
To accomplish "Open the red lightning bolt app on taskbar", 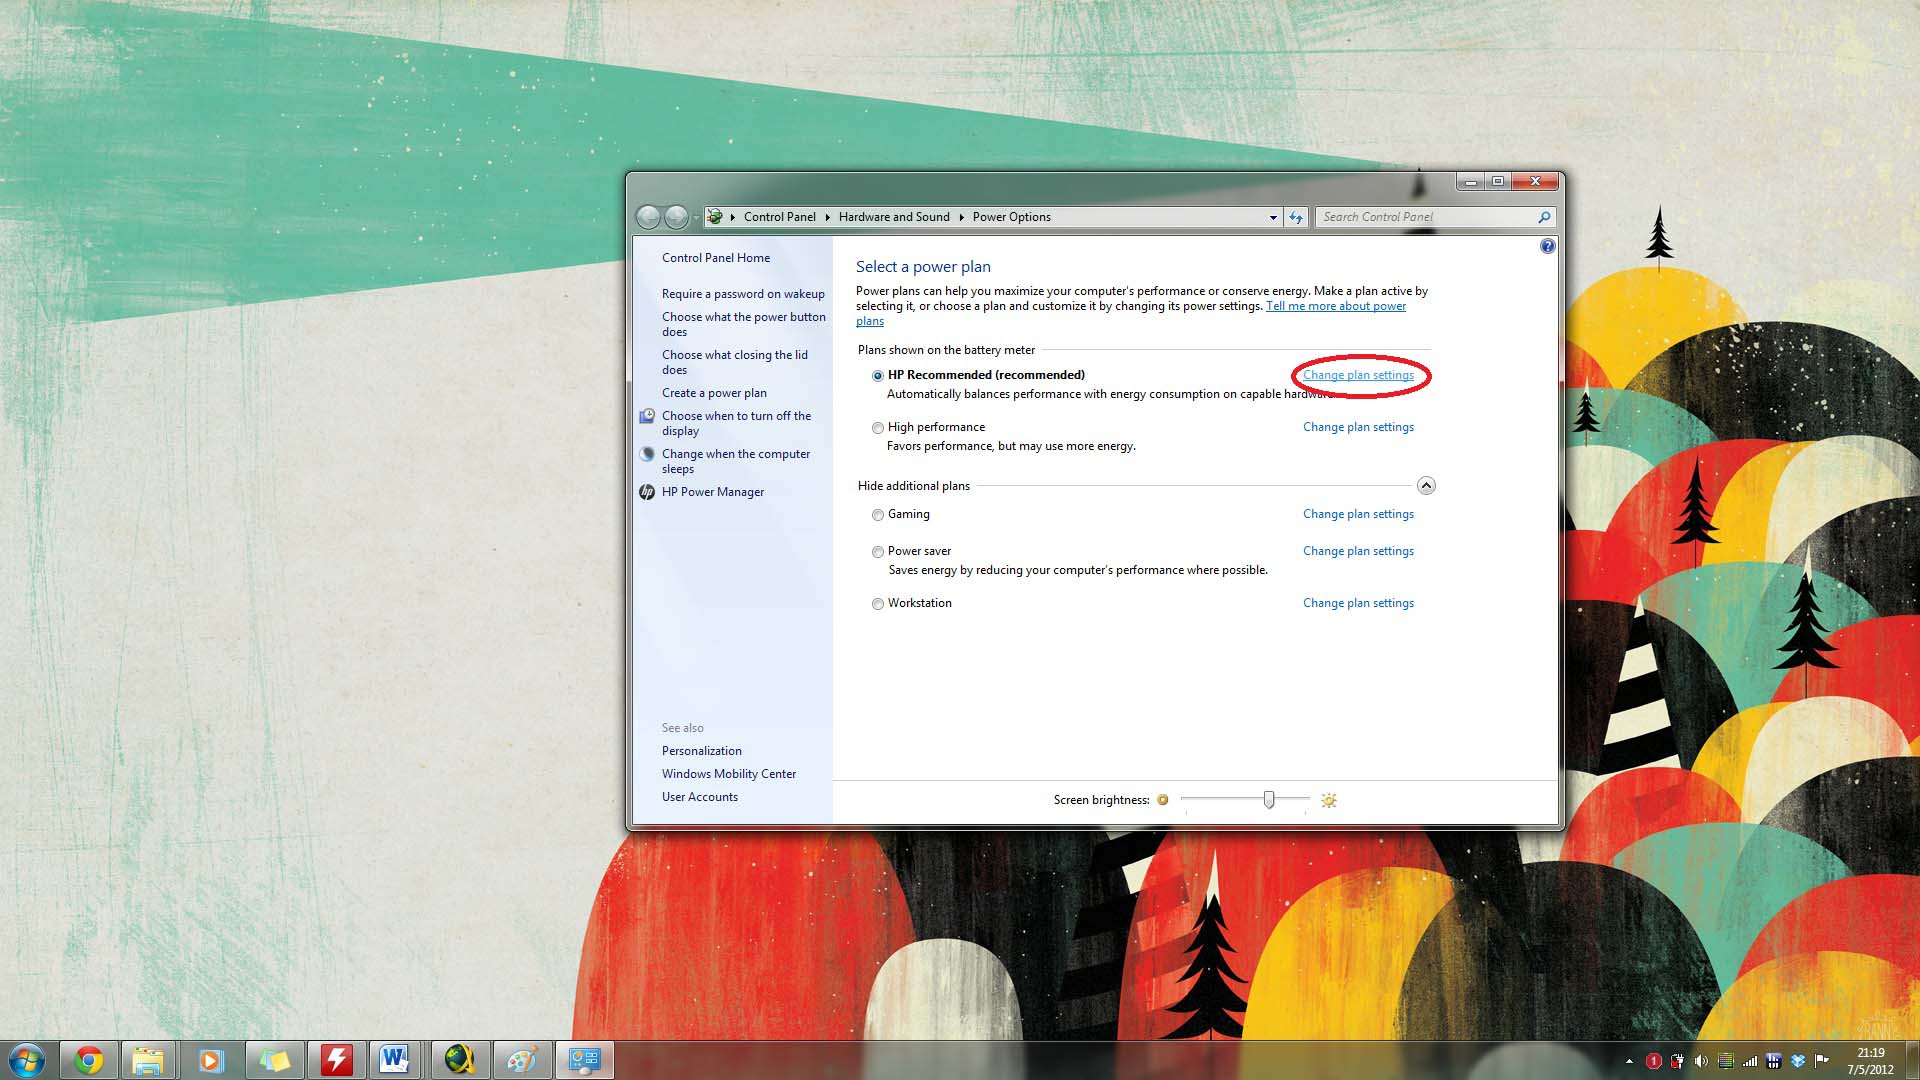I will pyautogui.click(x=336, y=1060).
